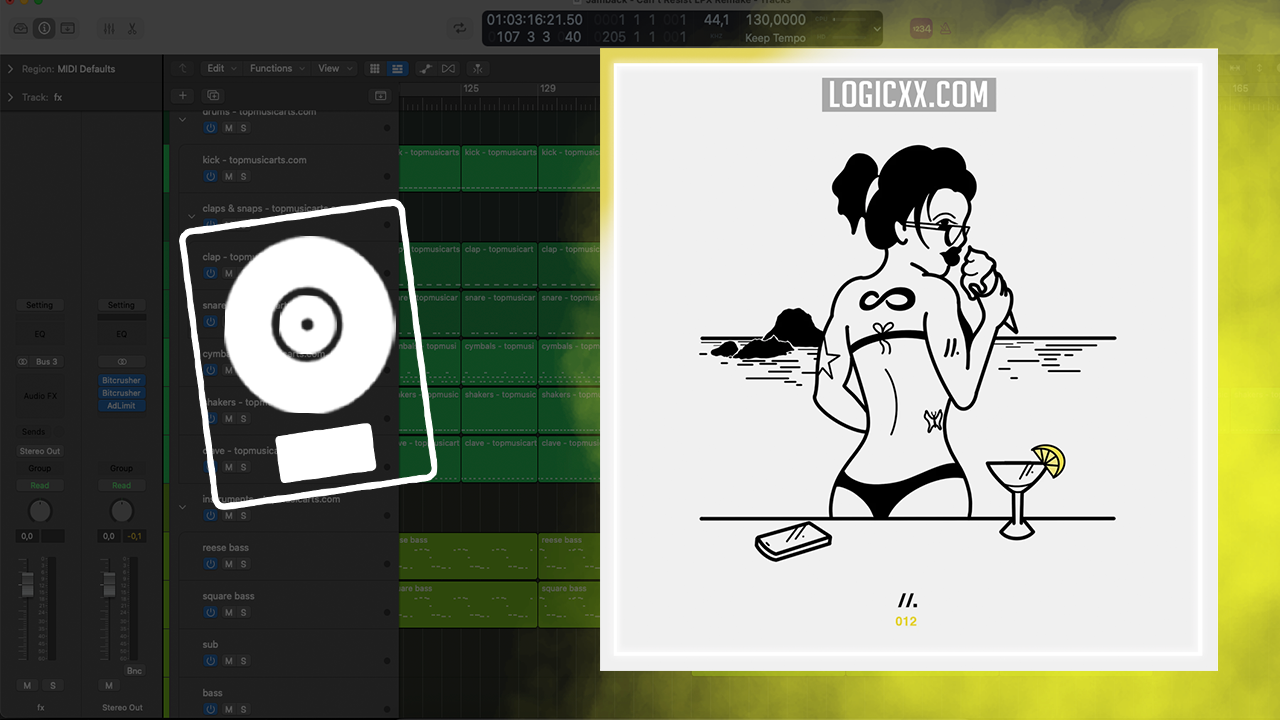Switch to grid view icon
This screenshot has height=720, width=1280.
click(375, 69)
